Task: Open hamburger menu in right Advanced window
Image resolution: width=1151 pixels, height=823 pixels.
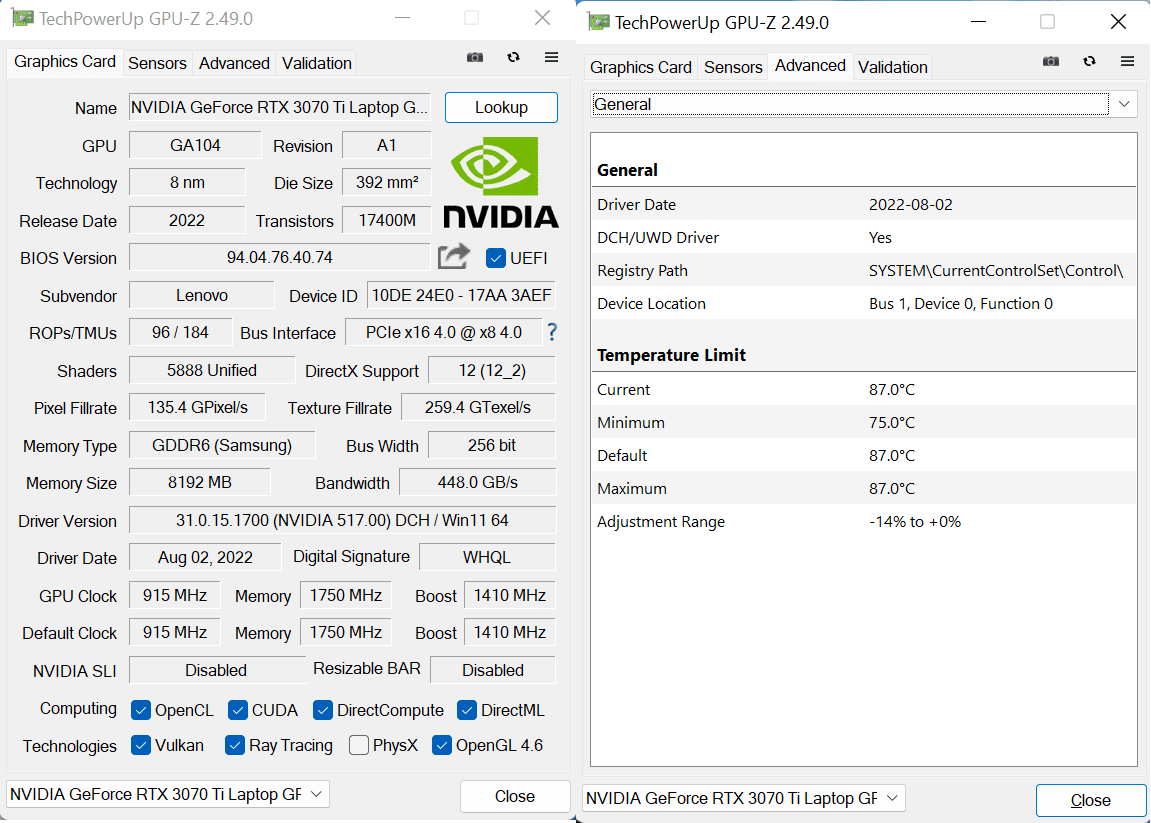Action: 1128,62
